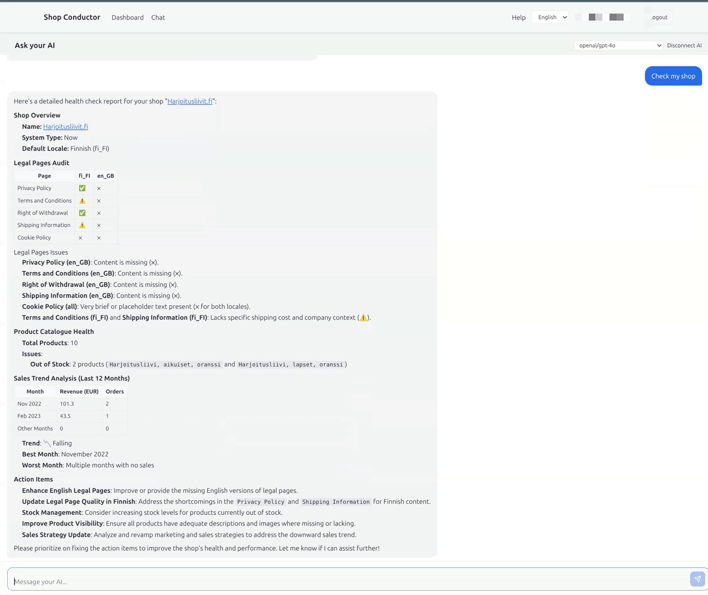The image size is (708, 595).
Task: Click the 'Revenue (EUR)' column header
Action: [79, 391]
